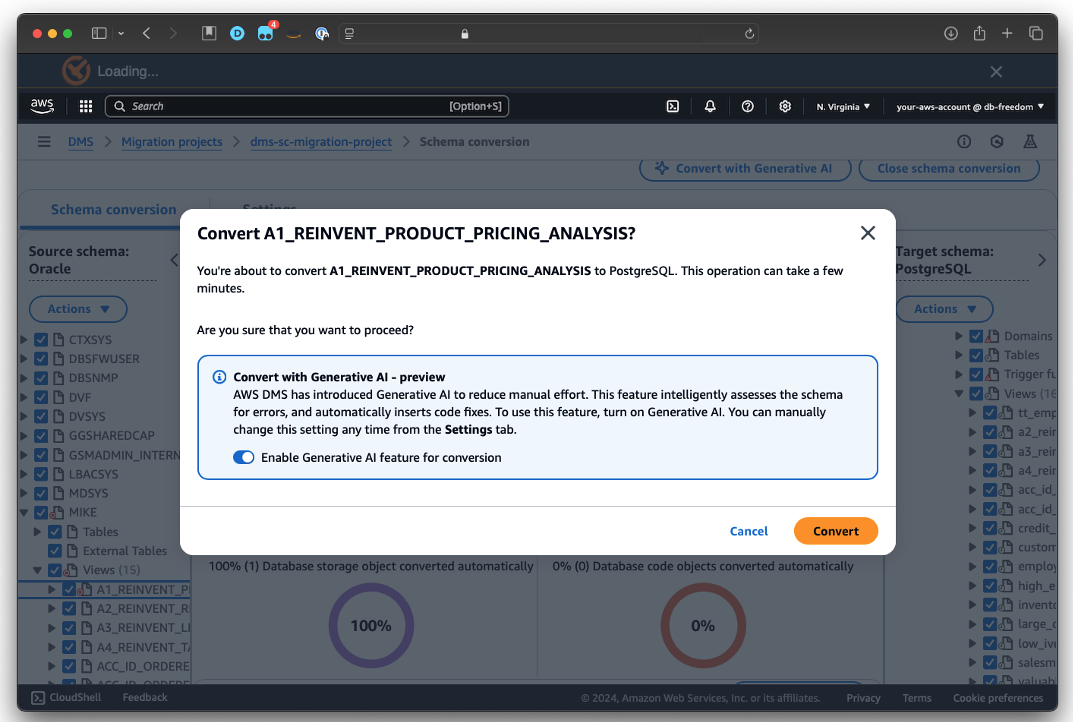Open a new Safari tab
Viewport: 1073px width, 722px height.
[x=1007, y=33]
